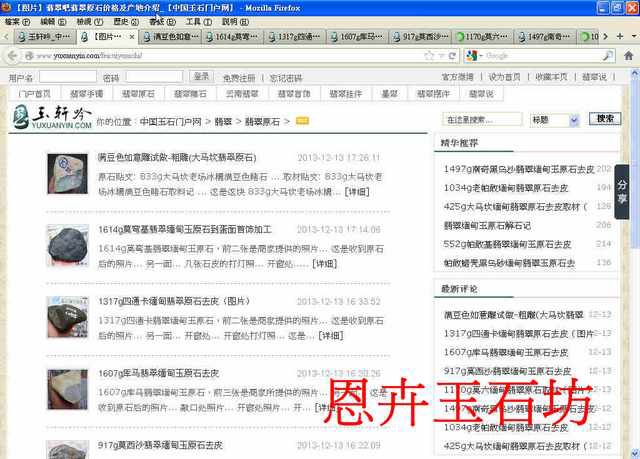Open the 檢視 (V) menu
The width and height of the screenshot is (640, 459).
90,22
